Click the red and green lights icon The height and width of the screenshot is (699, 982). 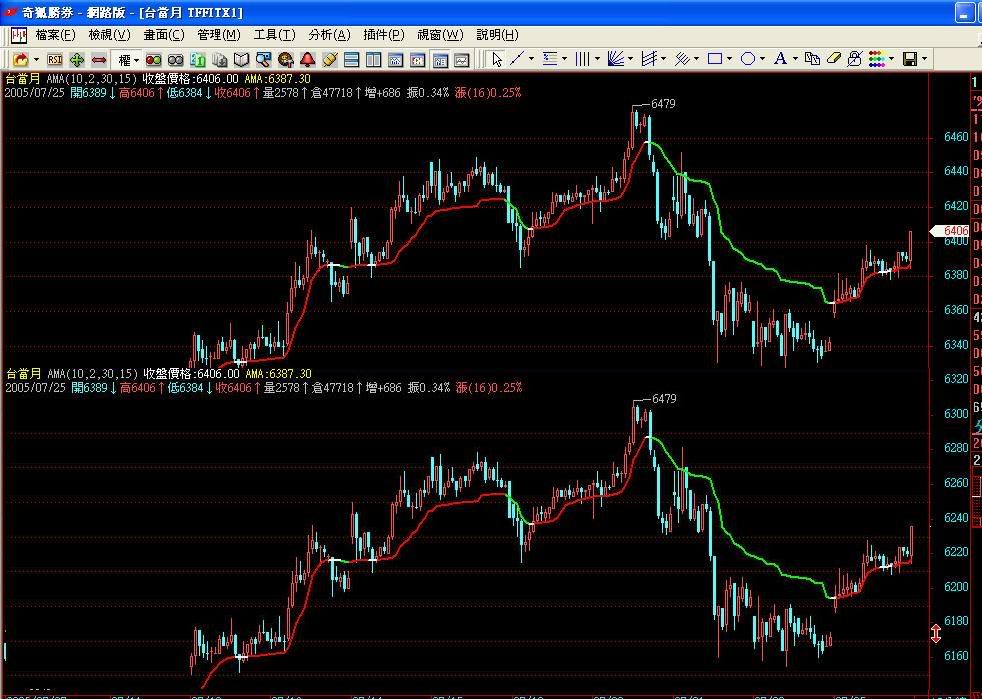pos(153,60)
